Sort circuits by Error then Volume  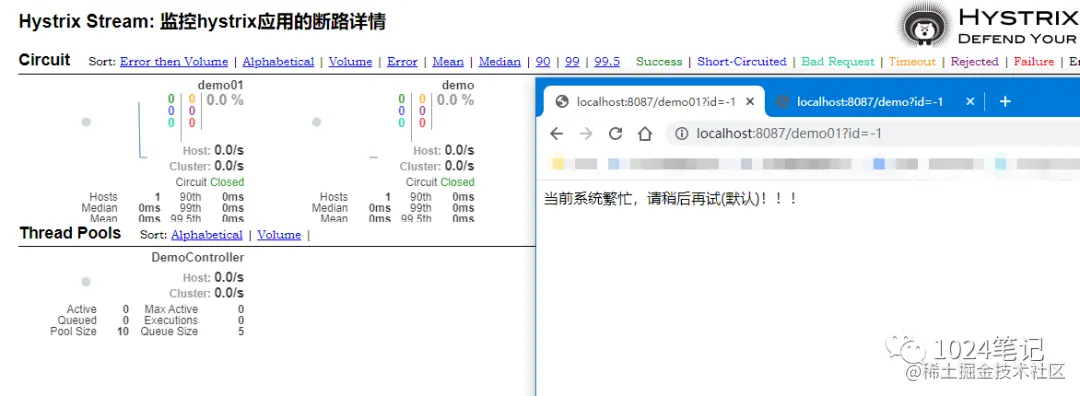174,61
